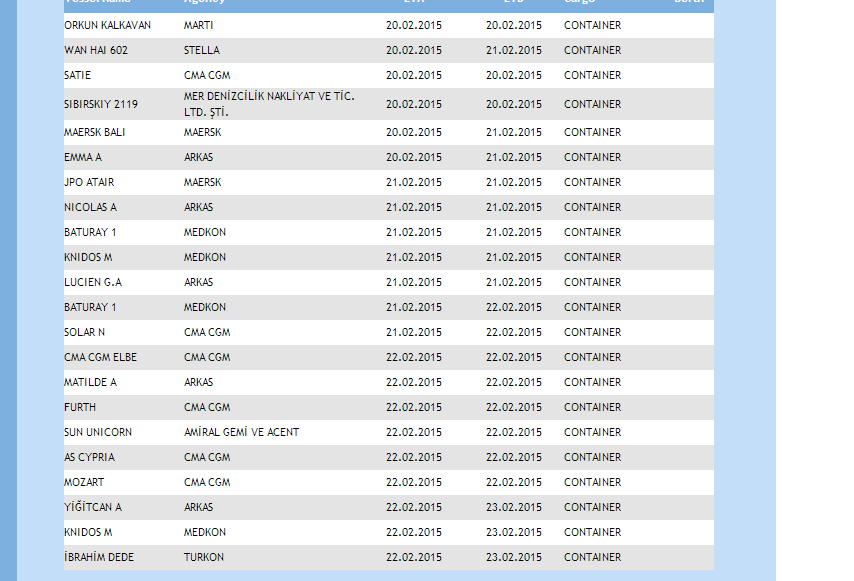The height and width of the screenshot is (581, 854).
Task: Select ETA 20.02.2015 of WAN HAI 602
Action: pyautogui.click(x=414, y=51)
